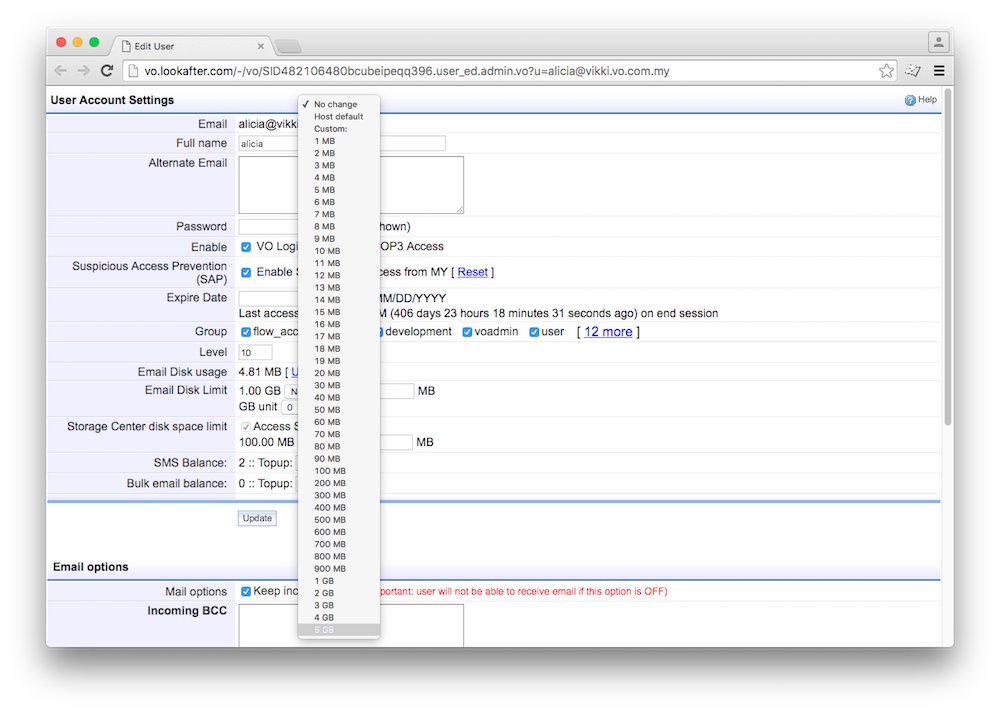Close the Edit User tab
The image size is (1000, 713).
[x=261, y=46]
